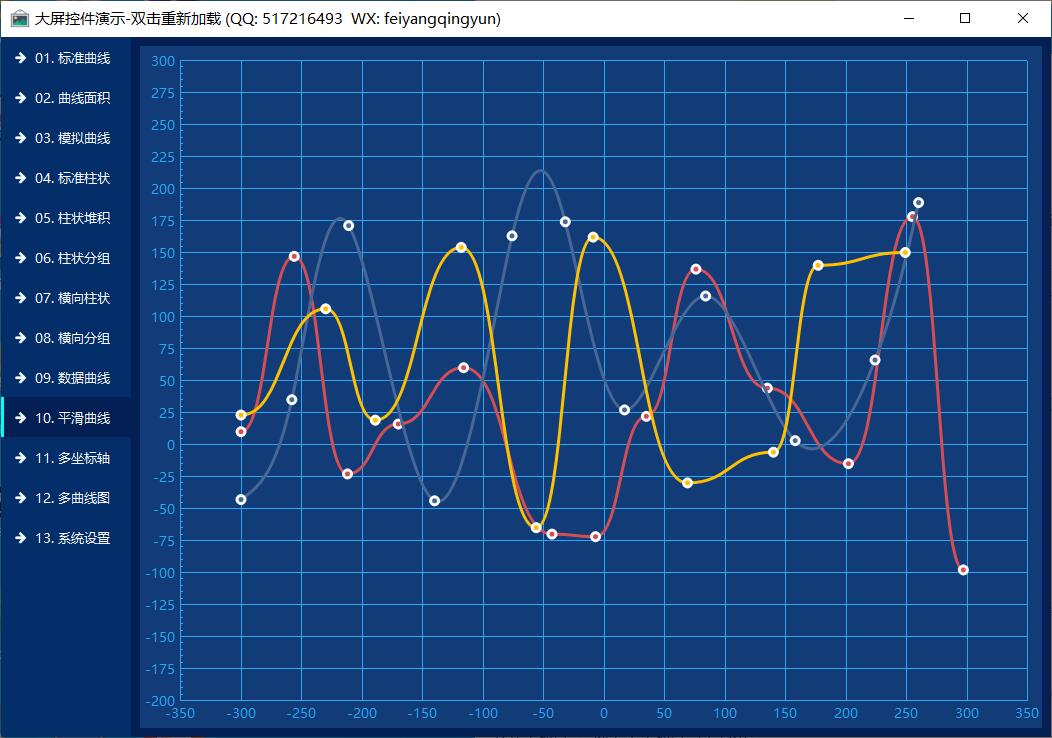
Task: Select the gray curve's rightmost point near 190
Action: click(x=918, y=203)
